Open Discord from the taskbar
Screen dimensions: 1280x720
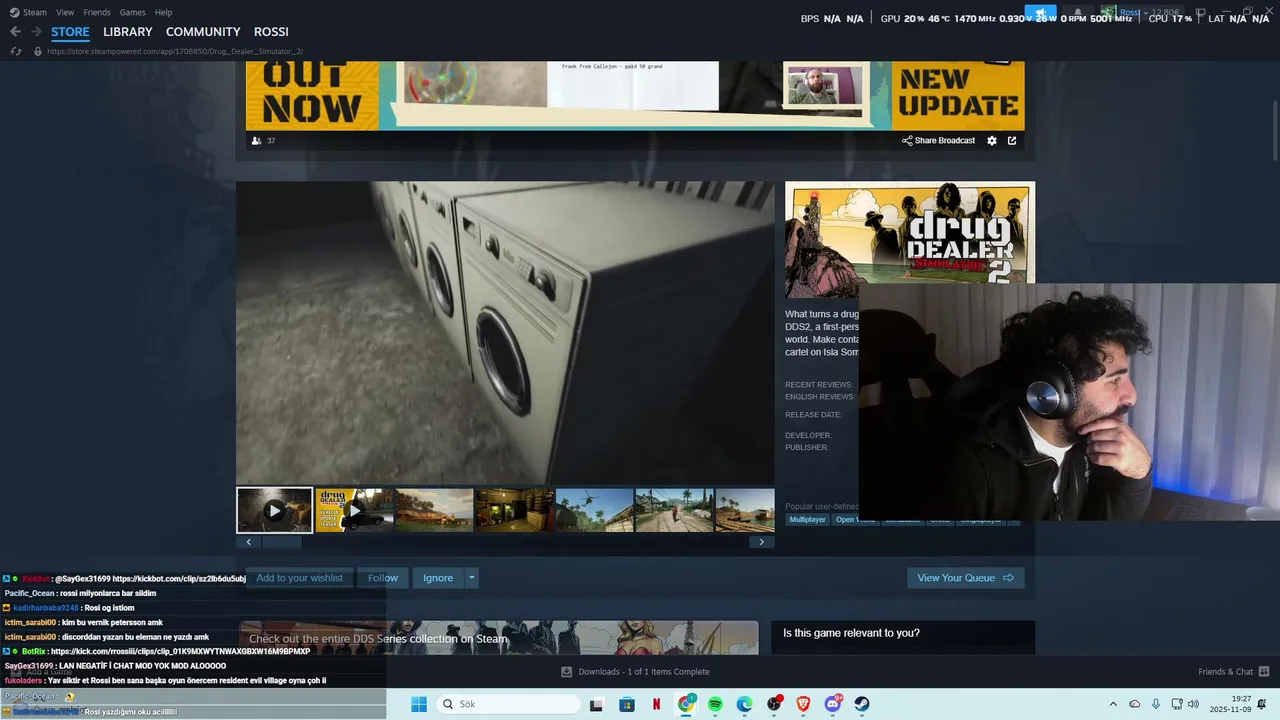point(833,704)
